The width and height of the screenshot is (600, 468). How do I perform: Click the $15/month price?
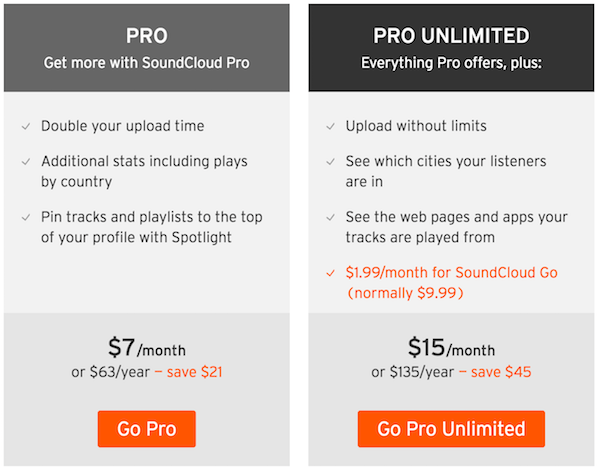coord(451,347)
